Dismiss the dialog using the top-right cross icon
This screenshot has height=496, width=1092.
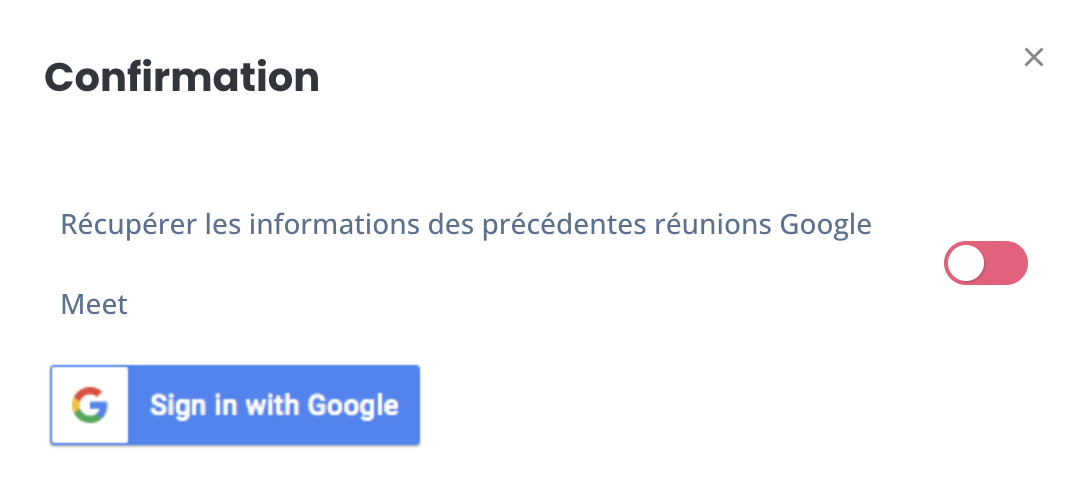point(1034,57)
